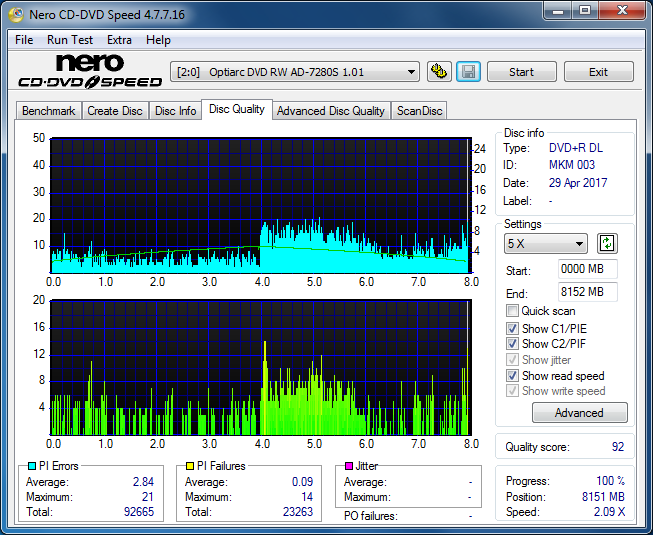Click PI Errors total 92665
The height and width of the screenshot is (535, 653).
[139, 512]
